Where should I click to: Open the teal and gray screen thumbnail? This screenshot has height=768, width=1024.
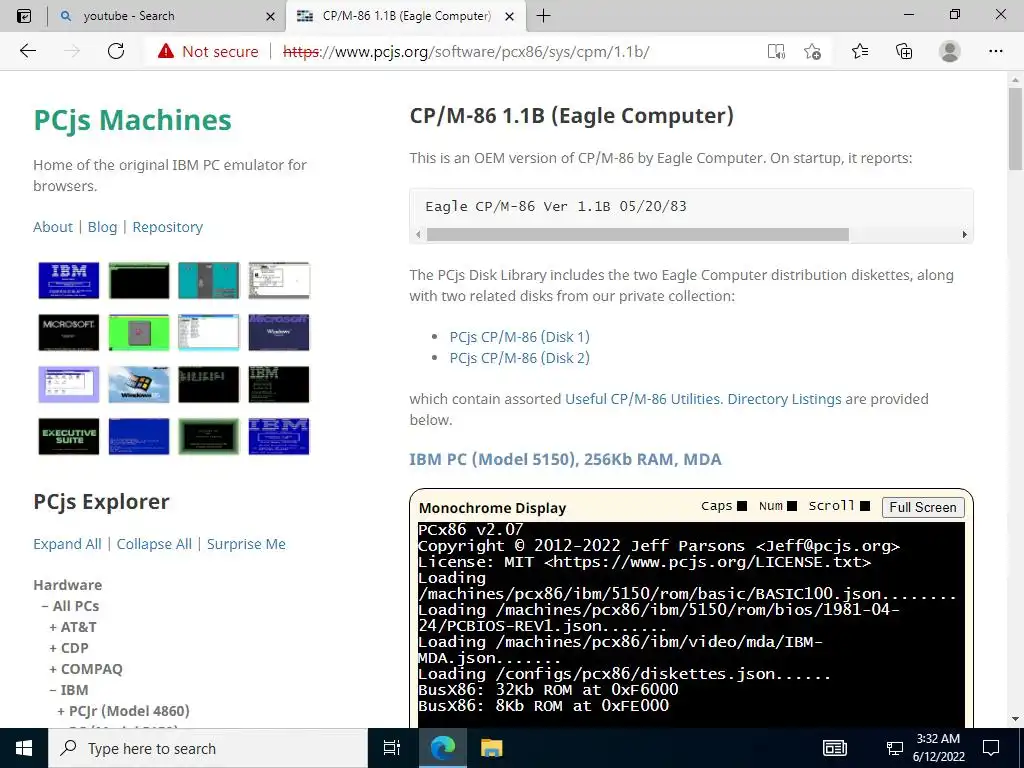tap(208, 280)
